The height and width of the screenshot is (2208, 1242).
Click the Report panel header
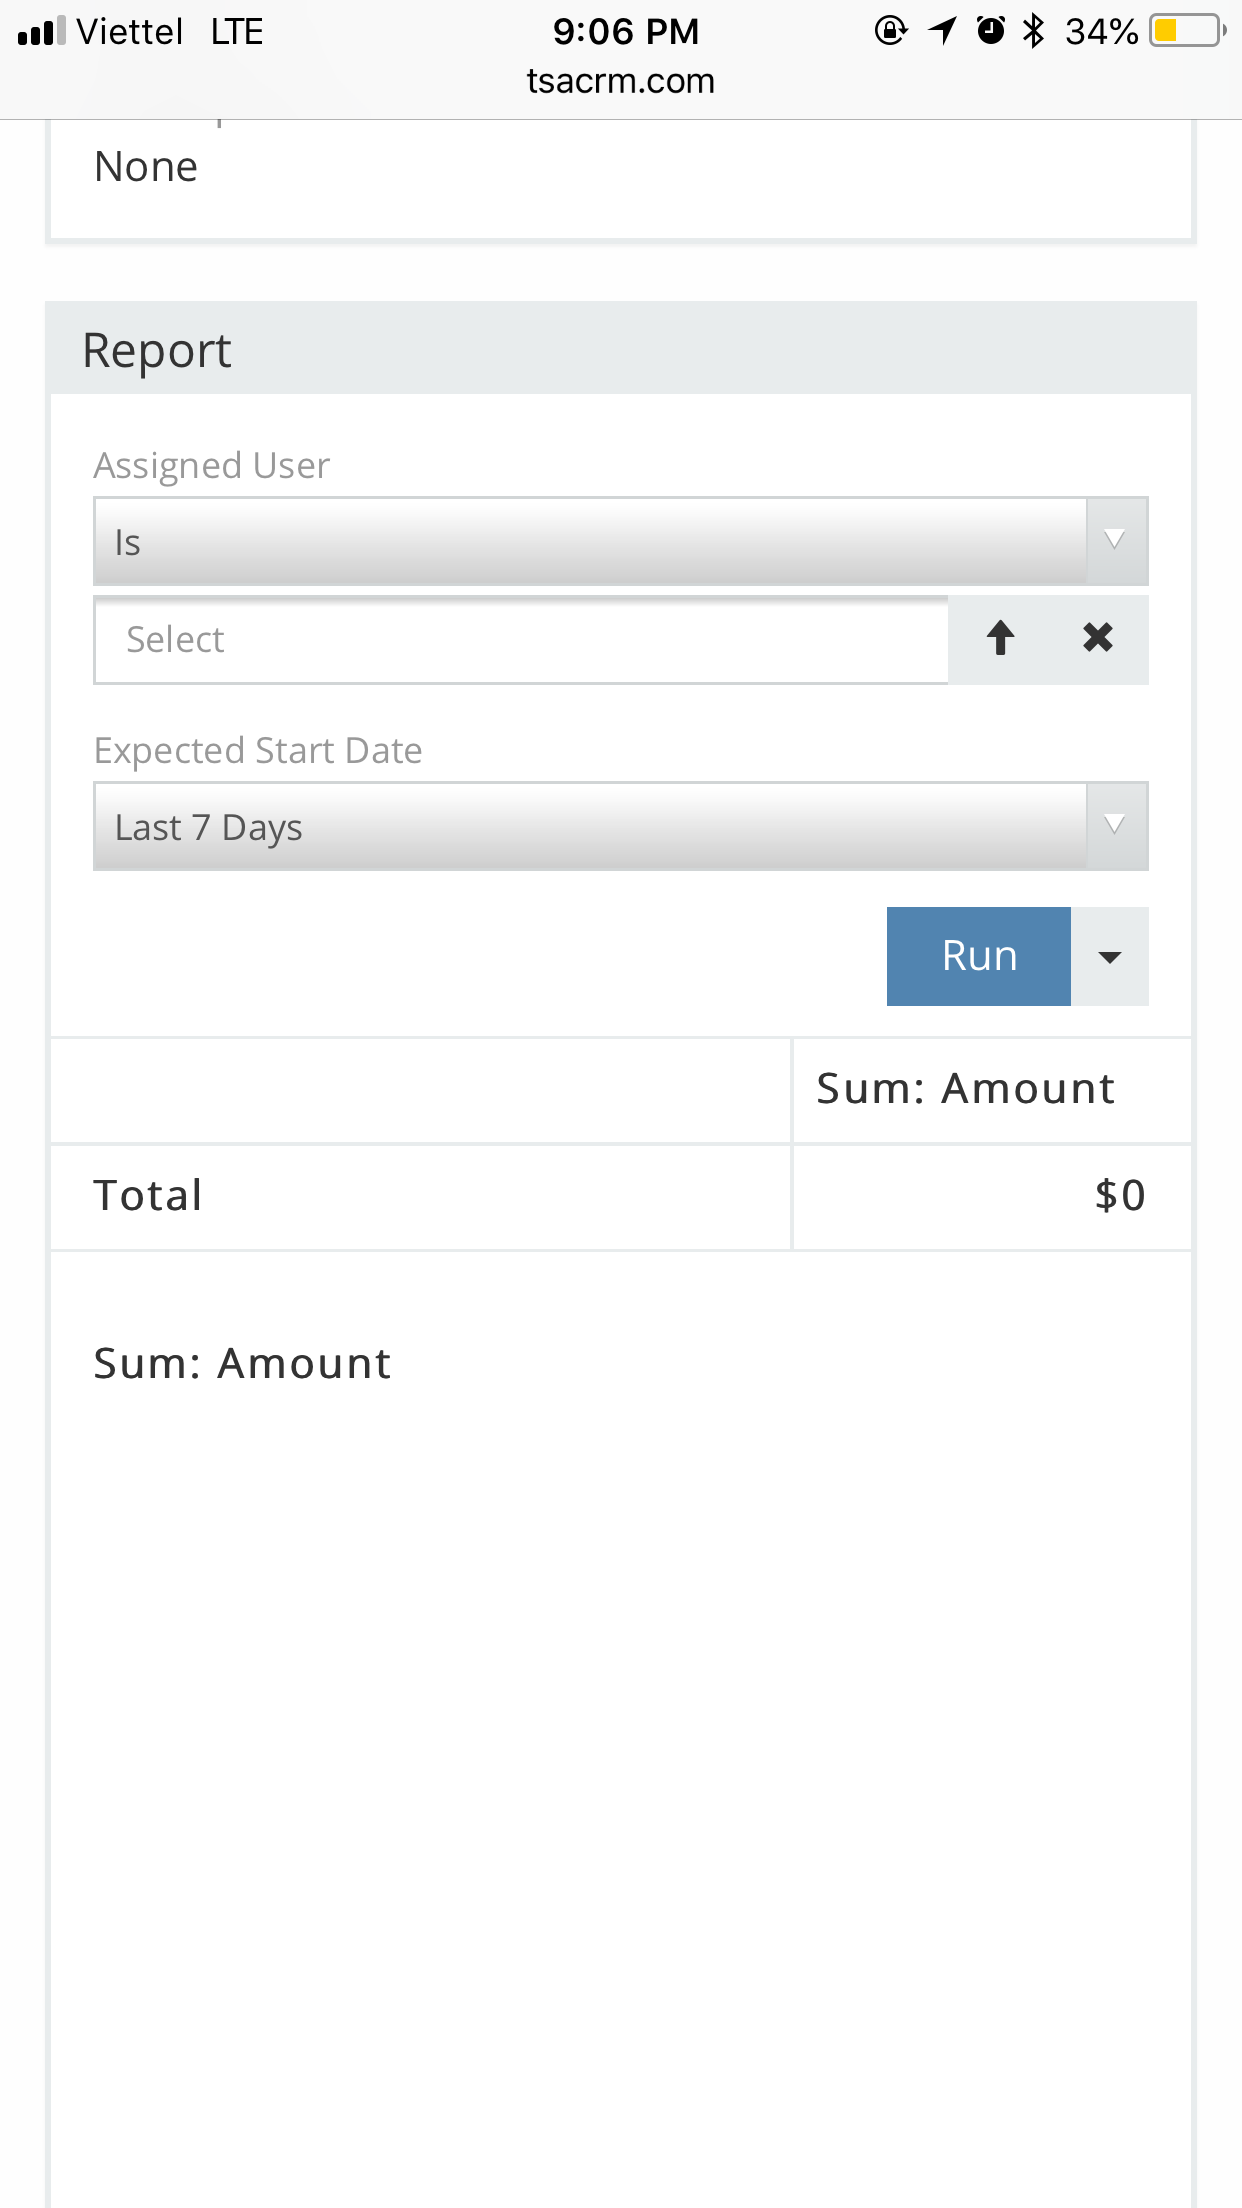[x=620, y=349]
